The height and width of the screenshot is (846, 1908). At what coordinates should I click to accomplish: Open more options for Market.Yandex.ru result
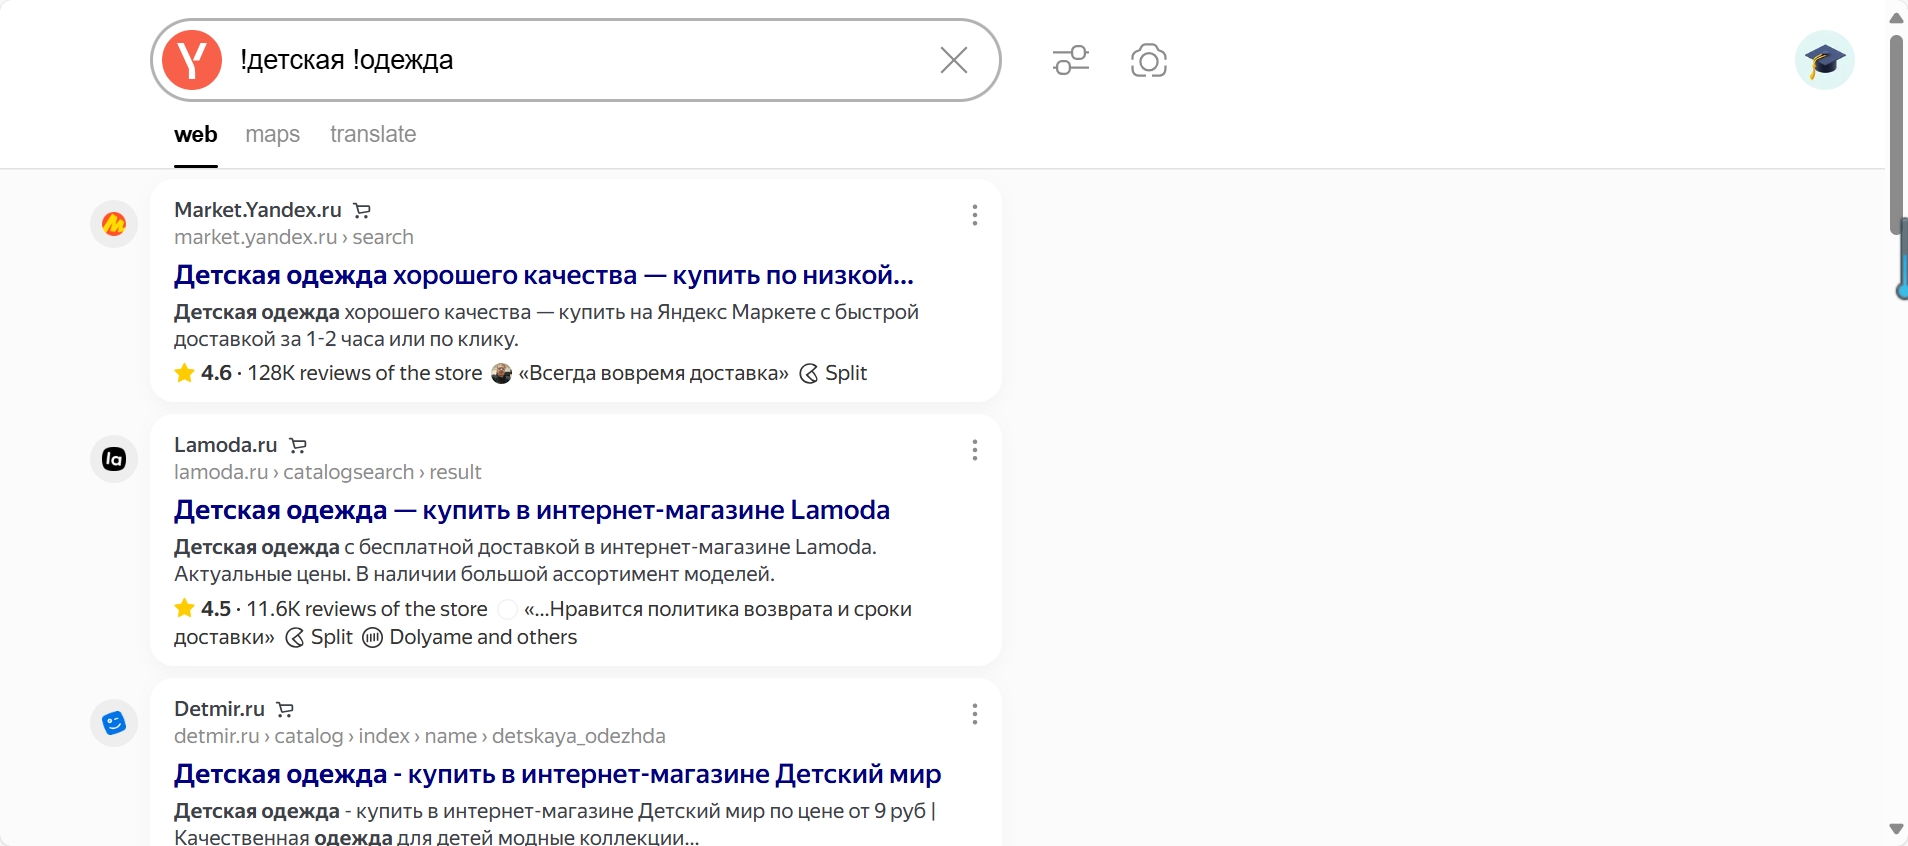coord(974,215)
